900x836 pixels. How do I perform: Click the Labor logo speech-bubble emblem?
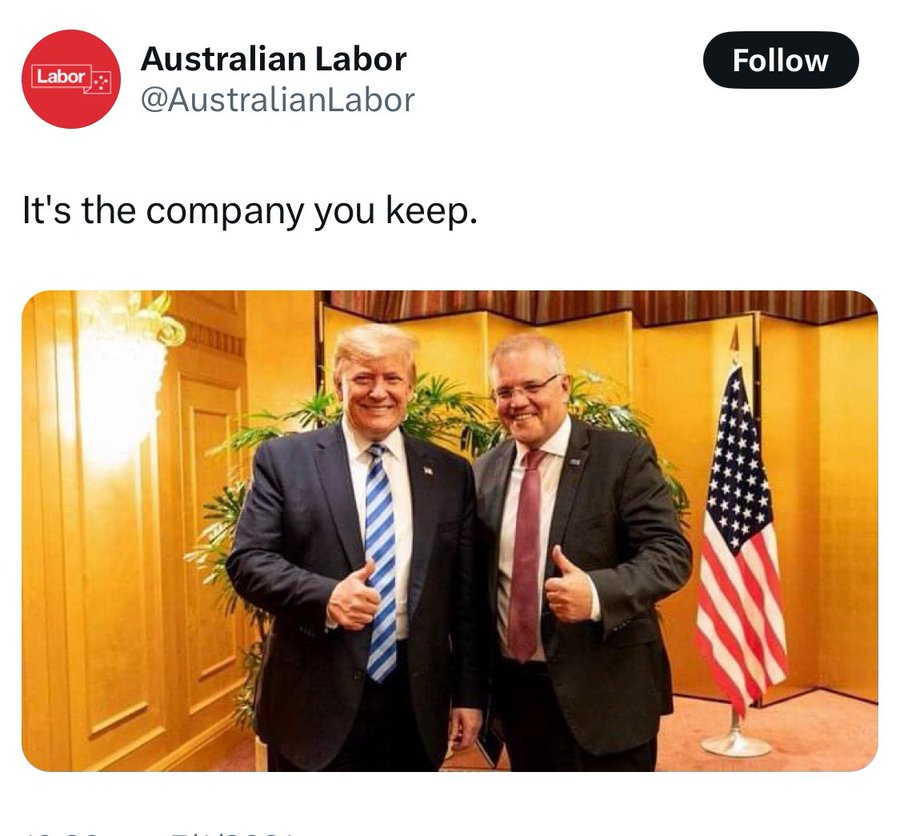point(71,78)
